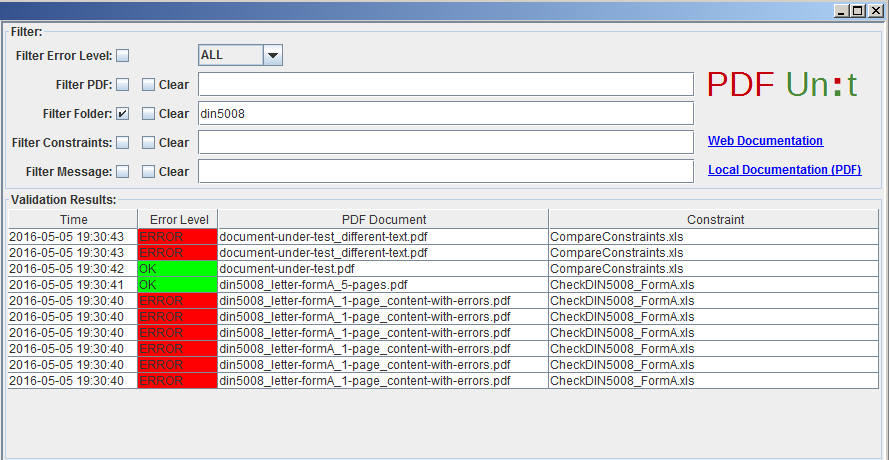Open the Local Documentation (PDF) link
The width and height of the screenshot is (889, 460).
tap(785, 170)
